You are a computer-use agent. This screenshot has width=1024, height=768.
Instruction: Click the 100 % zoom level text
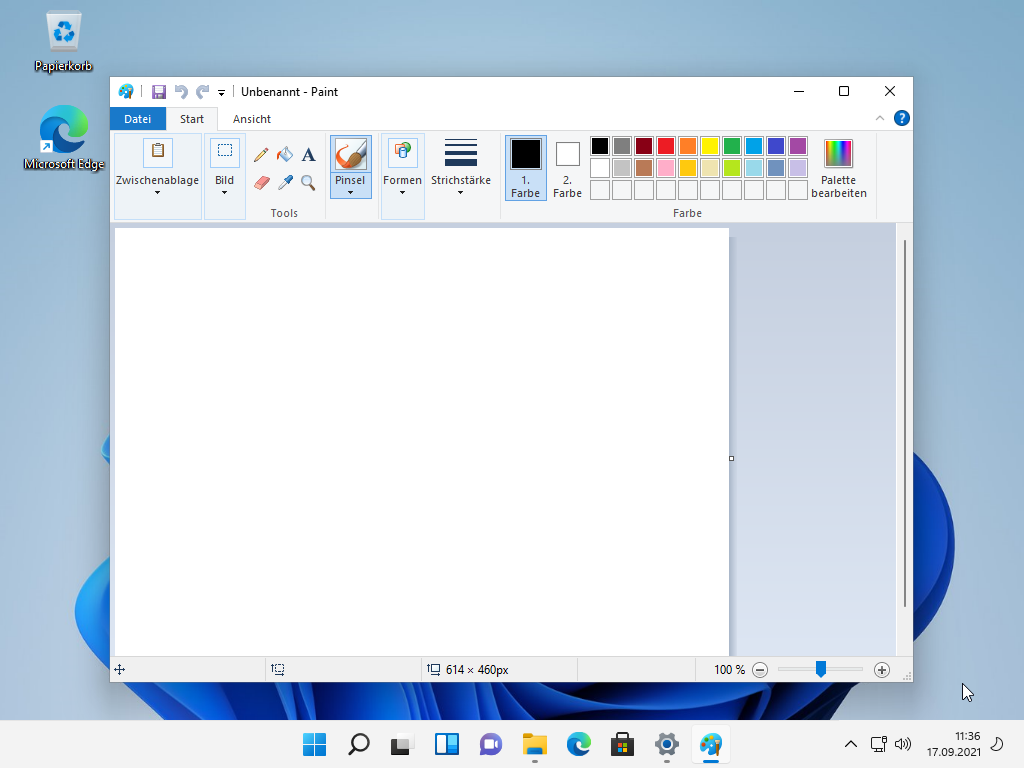point(729,670)
